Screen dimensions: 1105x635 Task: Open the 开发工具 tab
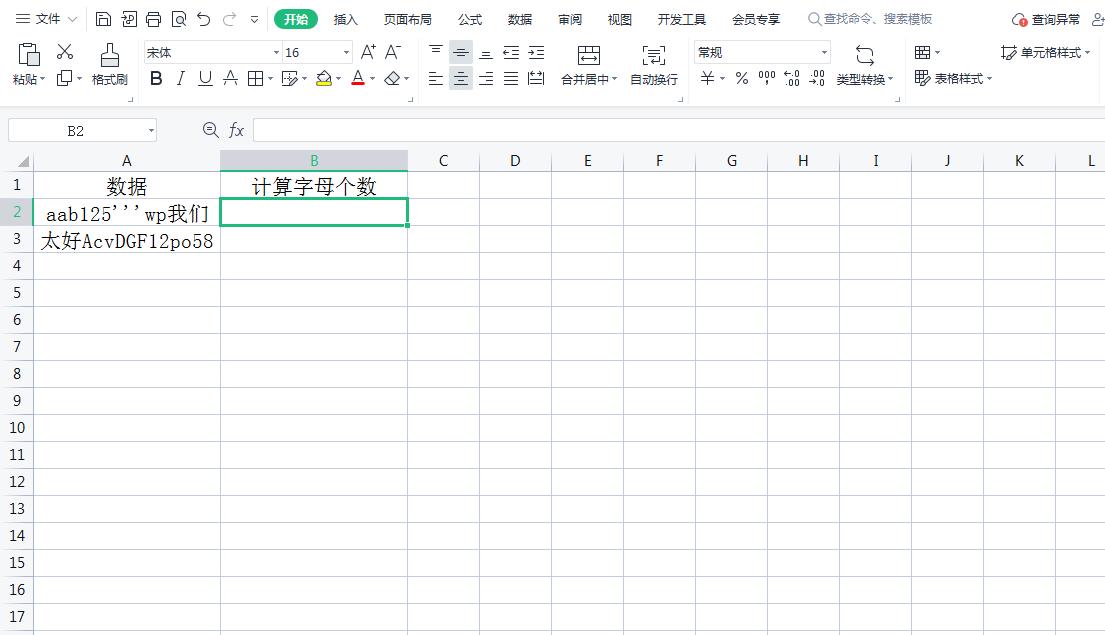[x=681, y=20]
